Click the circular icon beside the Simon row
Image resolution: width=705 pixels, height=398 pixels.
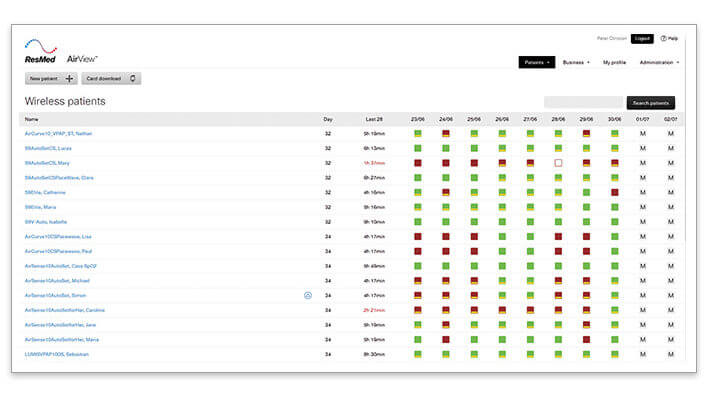308,295
